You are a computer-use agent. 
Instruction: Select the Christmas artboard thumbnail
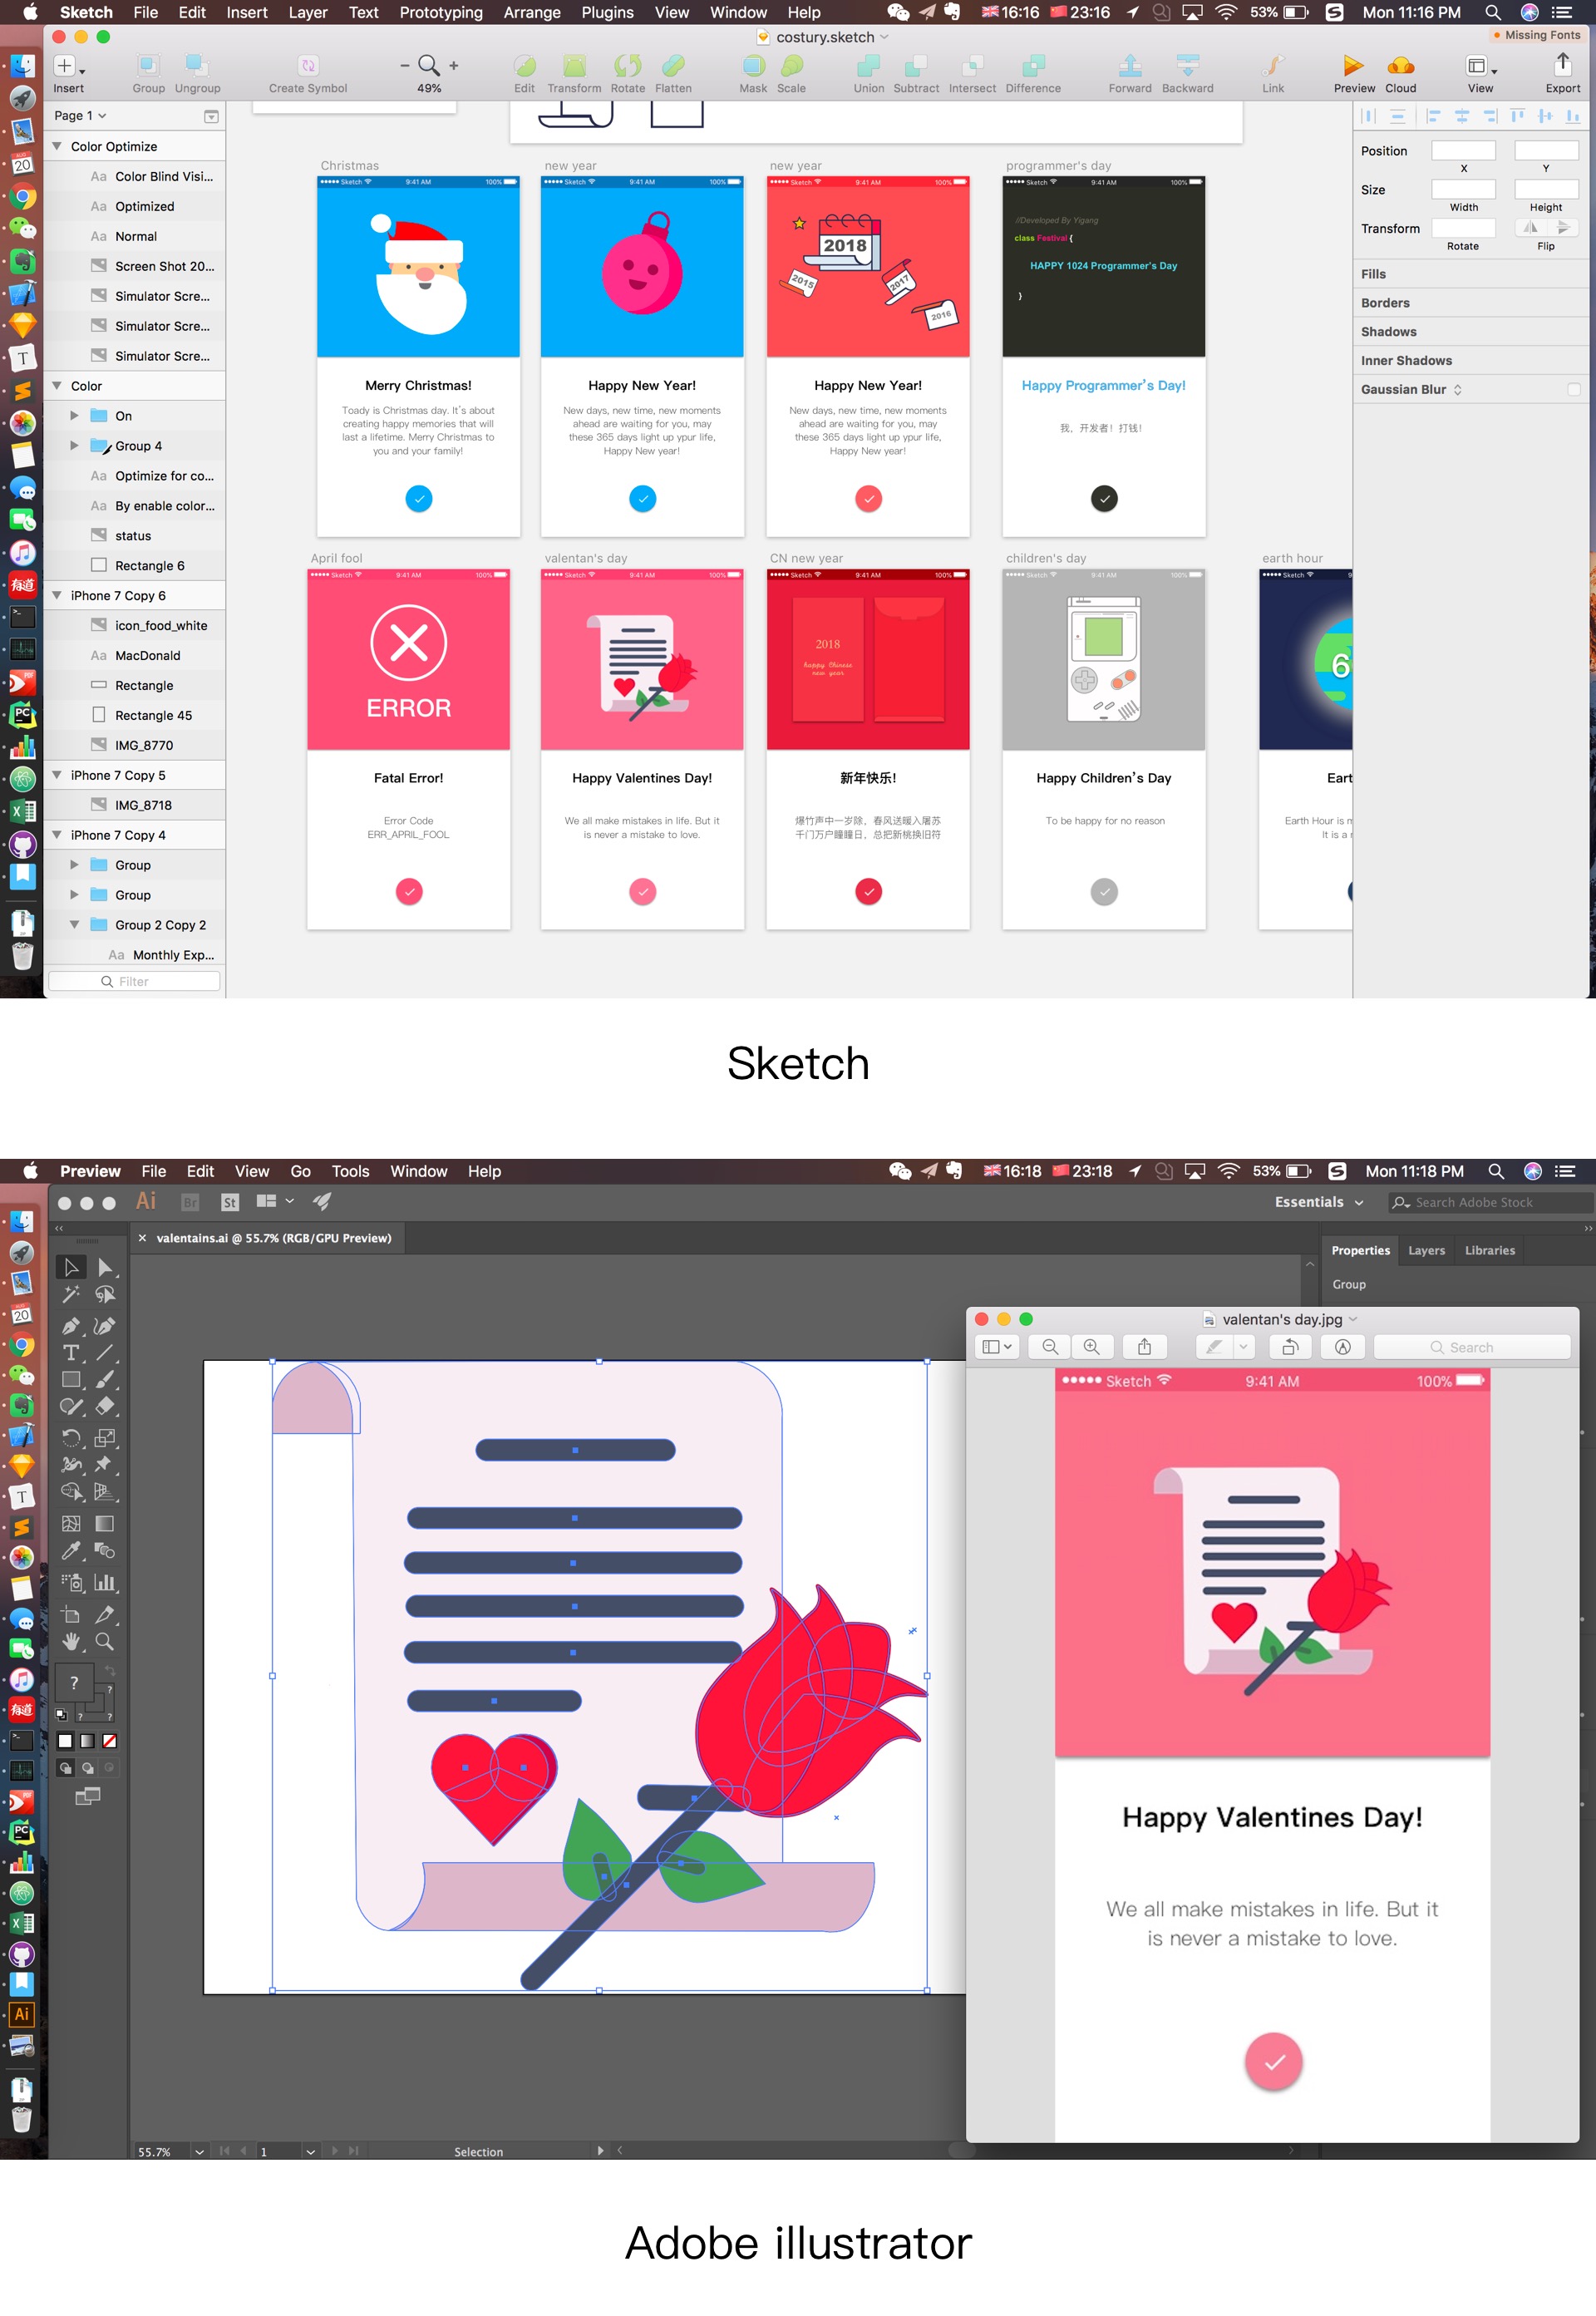point(418,356)
